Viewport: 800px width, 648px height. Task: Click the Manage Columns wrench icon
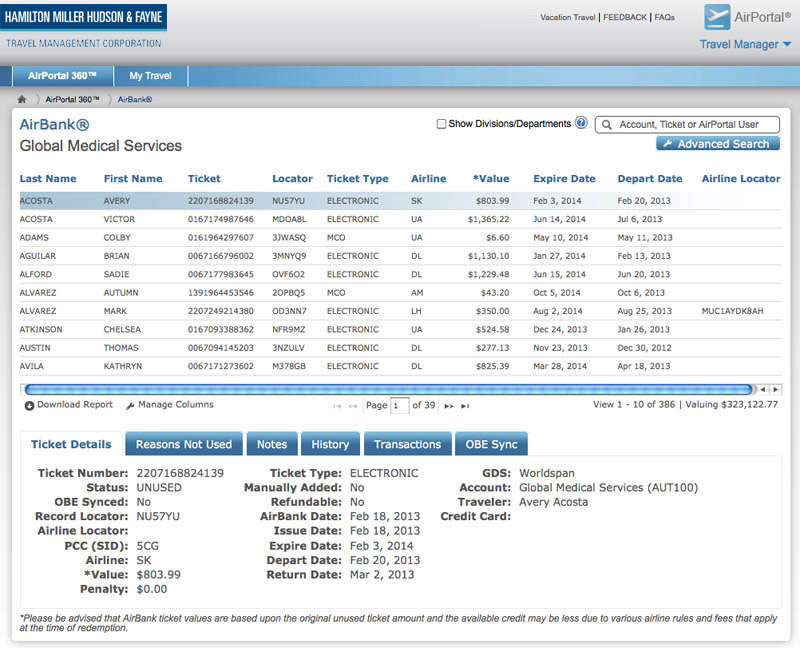pos(130,406)
